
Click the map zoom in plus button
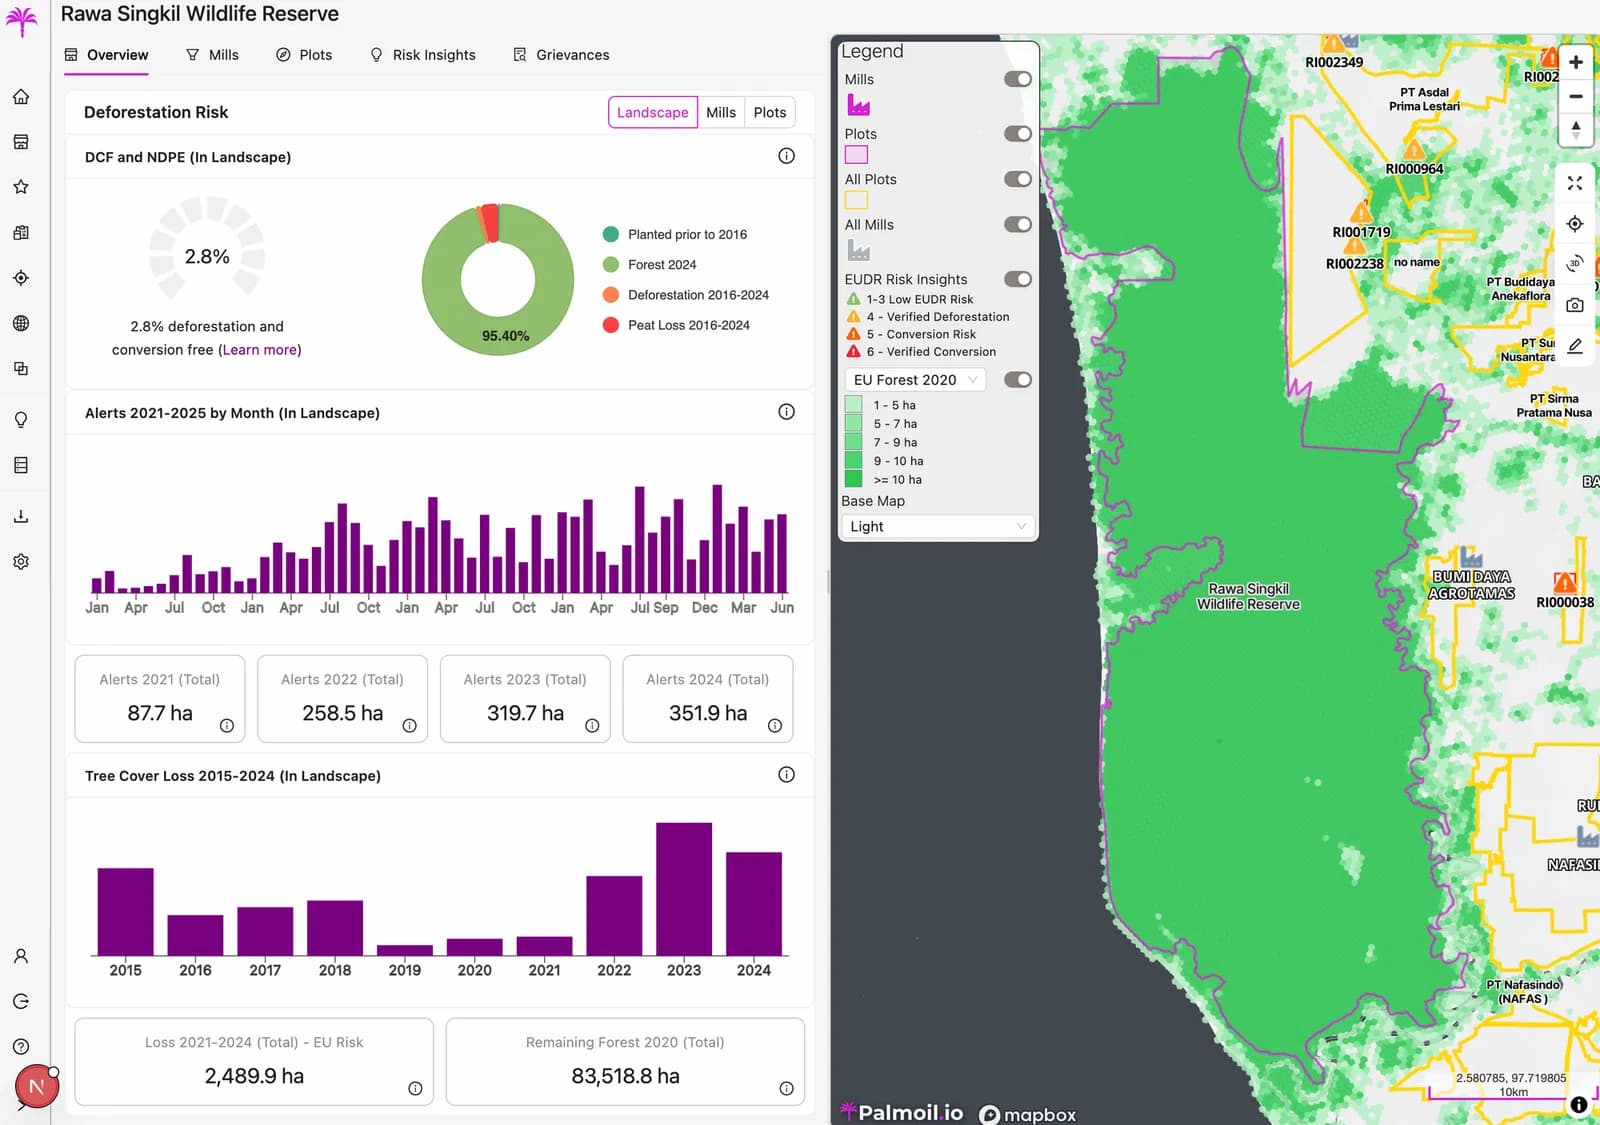tap(1575, 62)
